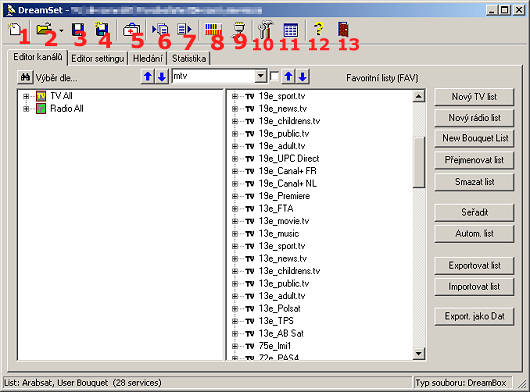Click toolbar icon with arrow leaving the page
The width and height of the screenshot is (530, 392).
184,29
